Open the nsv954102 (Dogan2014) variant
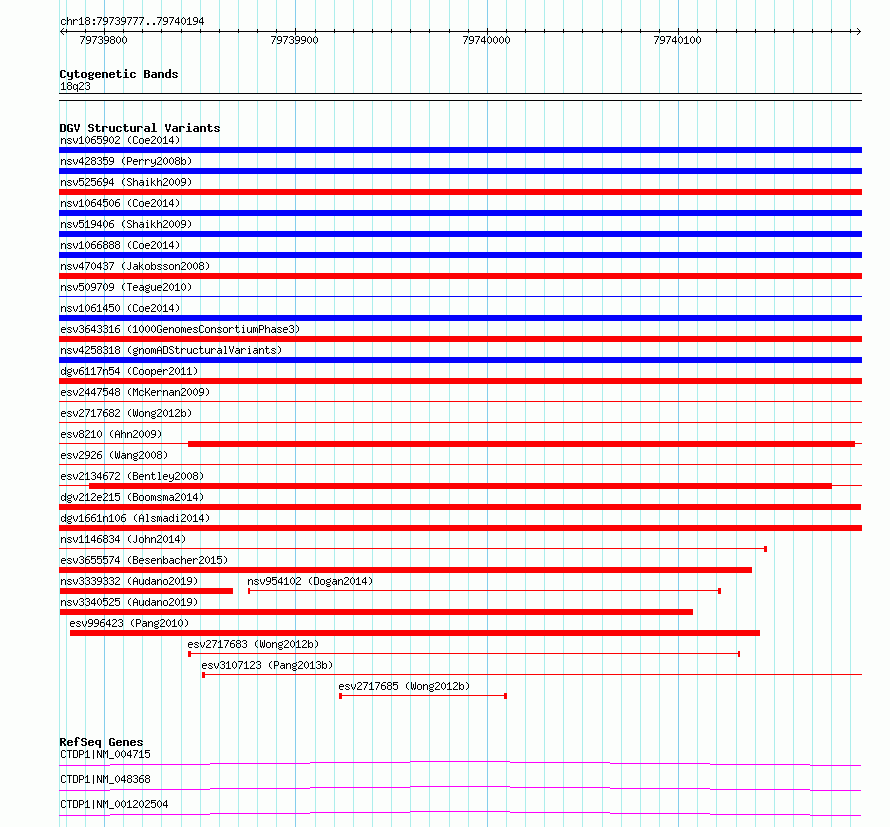890x827 pixels. click(310, 581)
